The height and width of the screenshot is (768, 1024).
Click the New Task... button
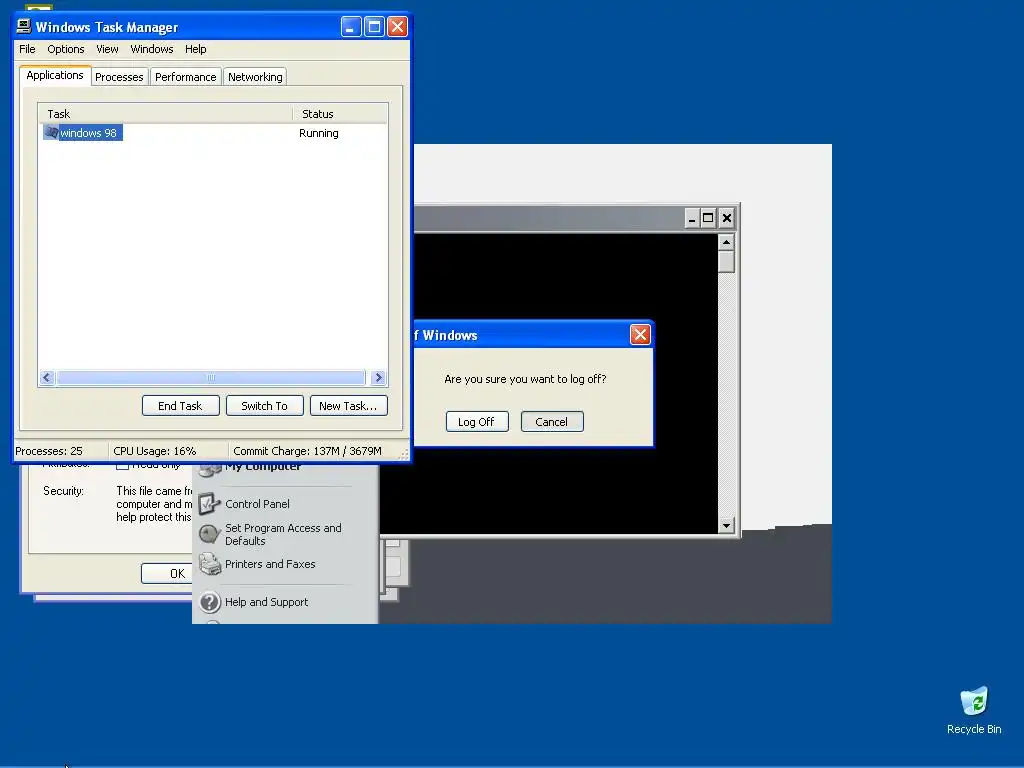[x=349, y=406]
